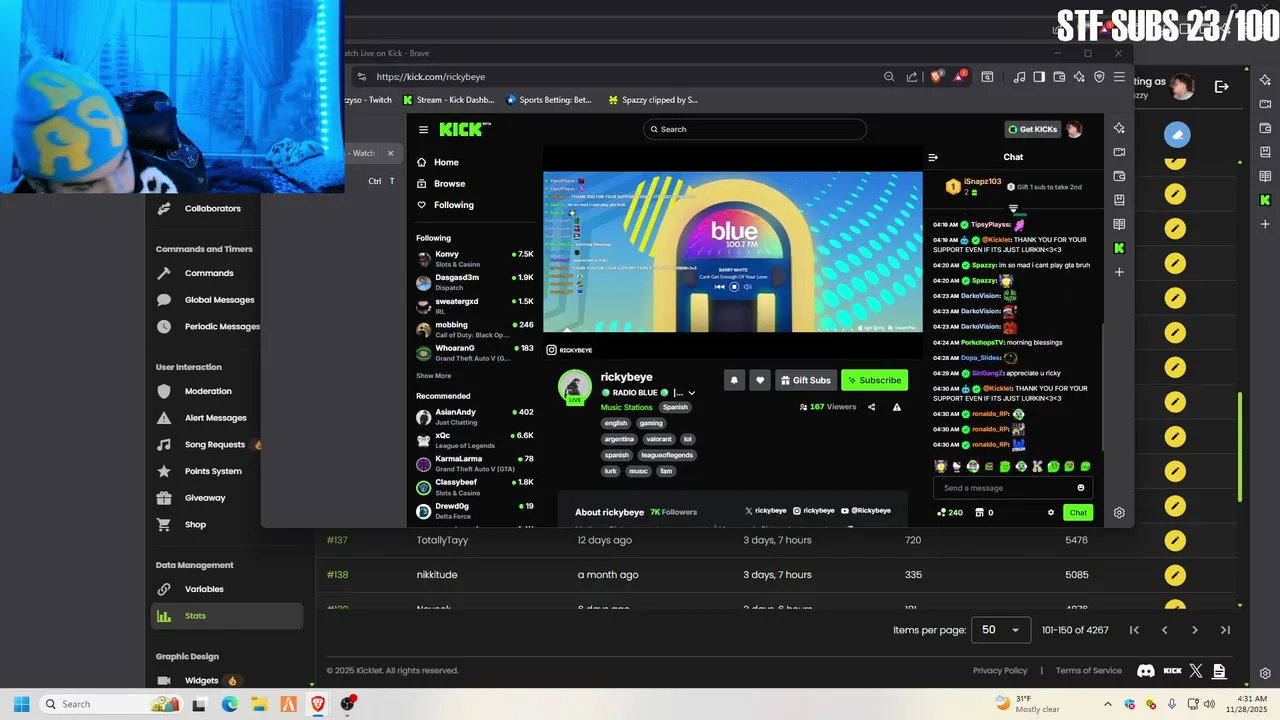Screen dimensions: 1280x720
Task: Zoom the page with the magnifier icon
Action: point(889,76)
